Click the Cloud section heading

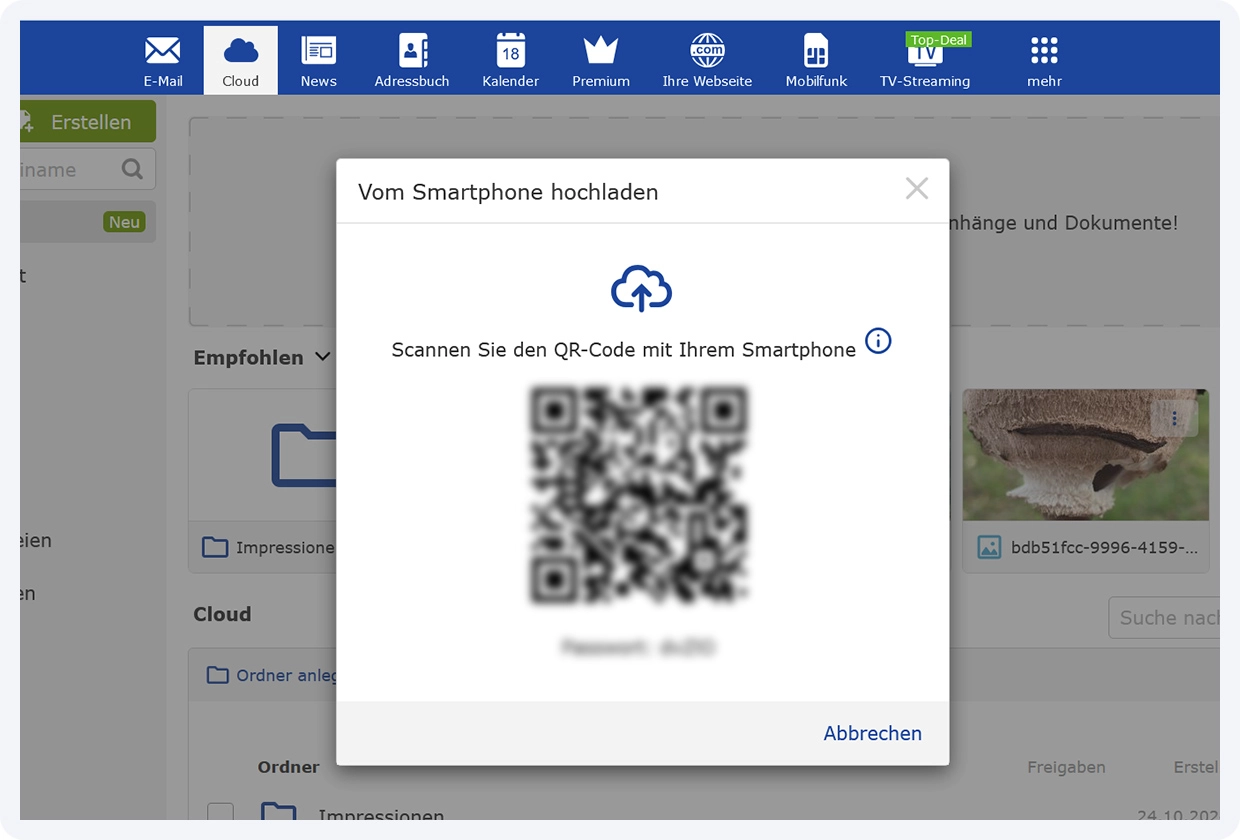tap(222, 614)
